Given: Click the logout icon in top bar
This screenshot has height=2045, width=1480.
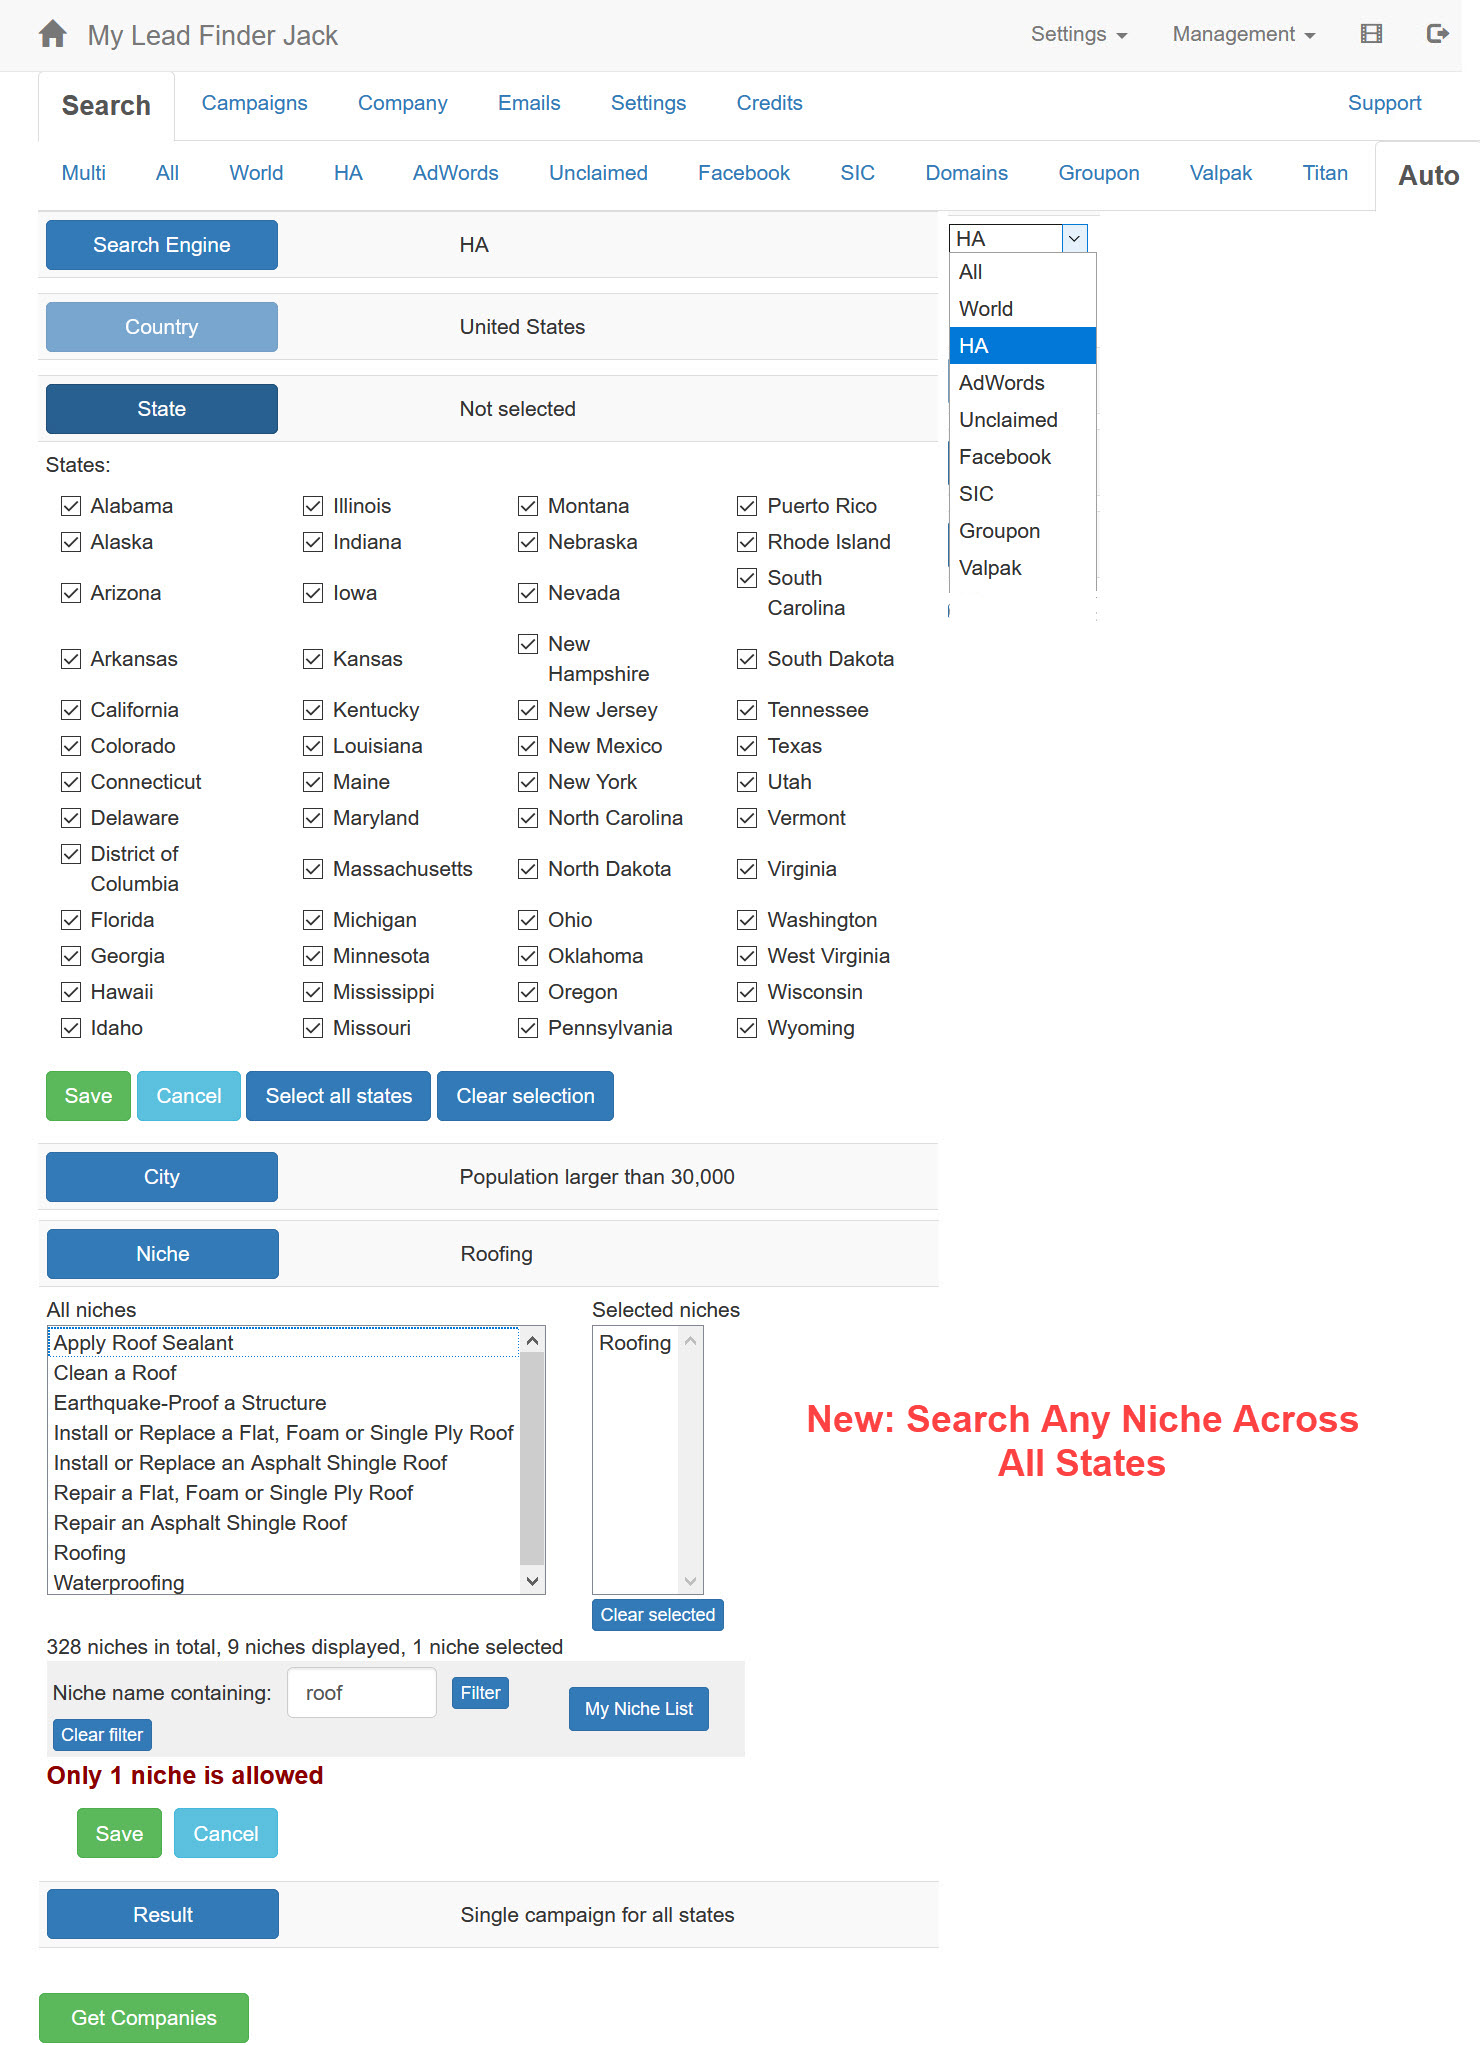Looking at the screenshot, I should [1437, 34].
